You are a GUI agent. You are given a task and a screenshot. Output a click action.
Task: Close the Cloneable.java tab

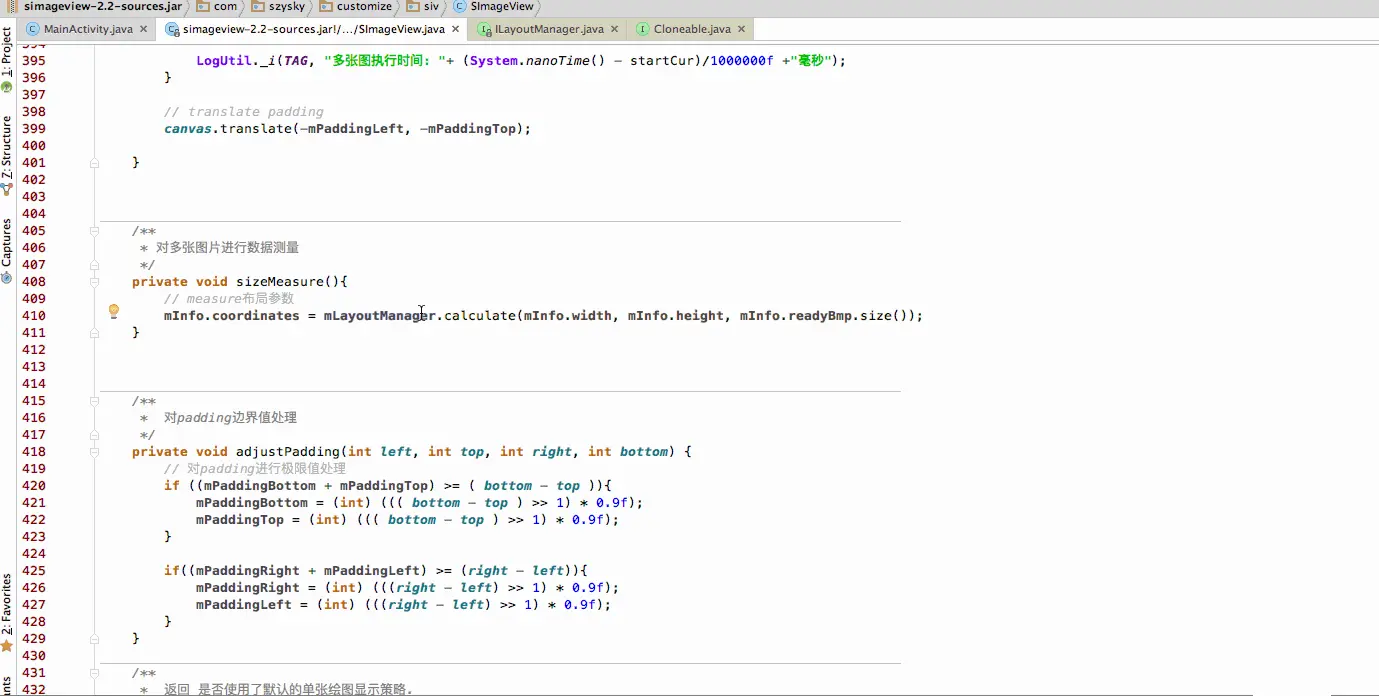click(x=741, y=29)
